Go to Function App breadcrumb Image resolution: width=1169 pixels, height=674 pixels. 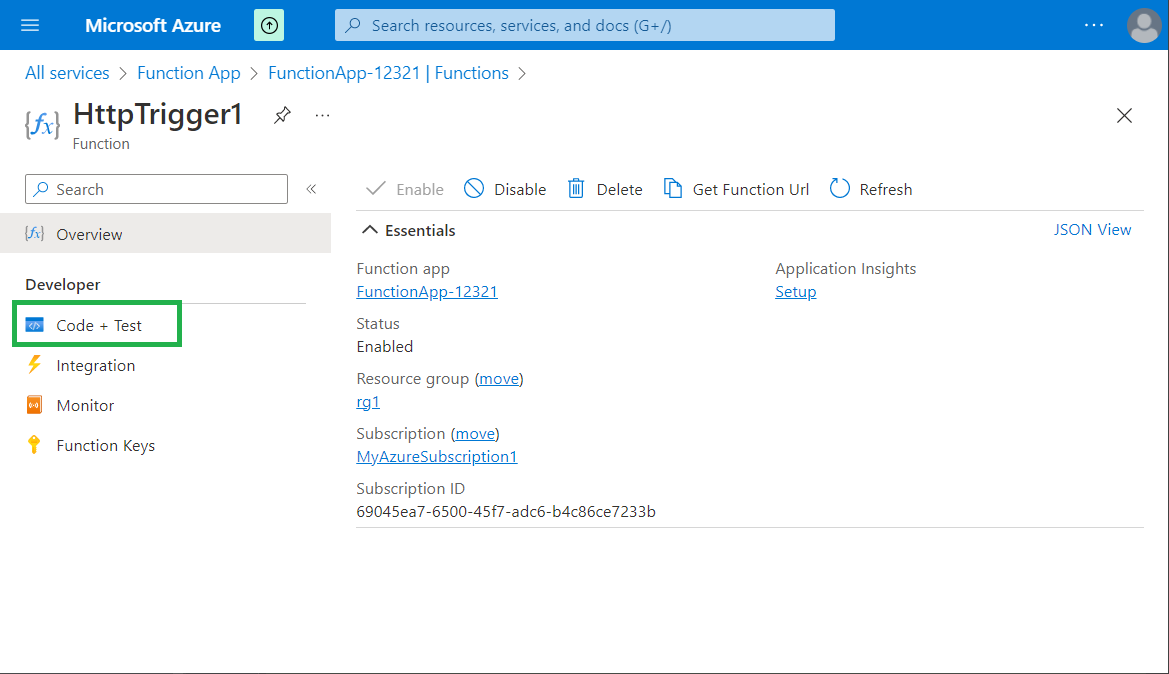pyautogui.click(x=189, y=73)
